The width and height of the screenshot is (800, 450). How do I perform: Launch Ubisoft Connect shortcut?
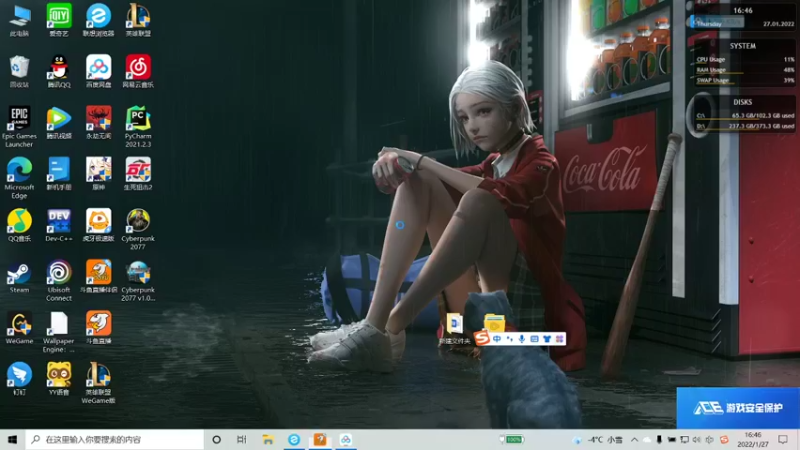[x=59, y=280]
